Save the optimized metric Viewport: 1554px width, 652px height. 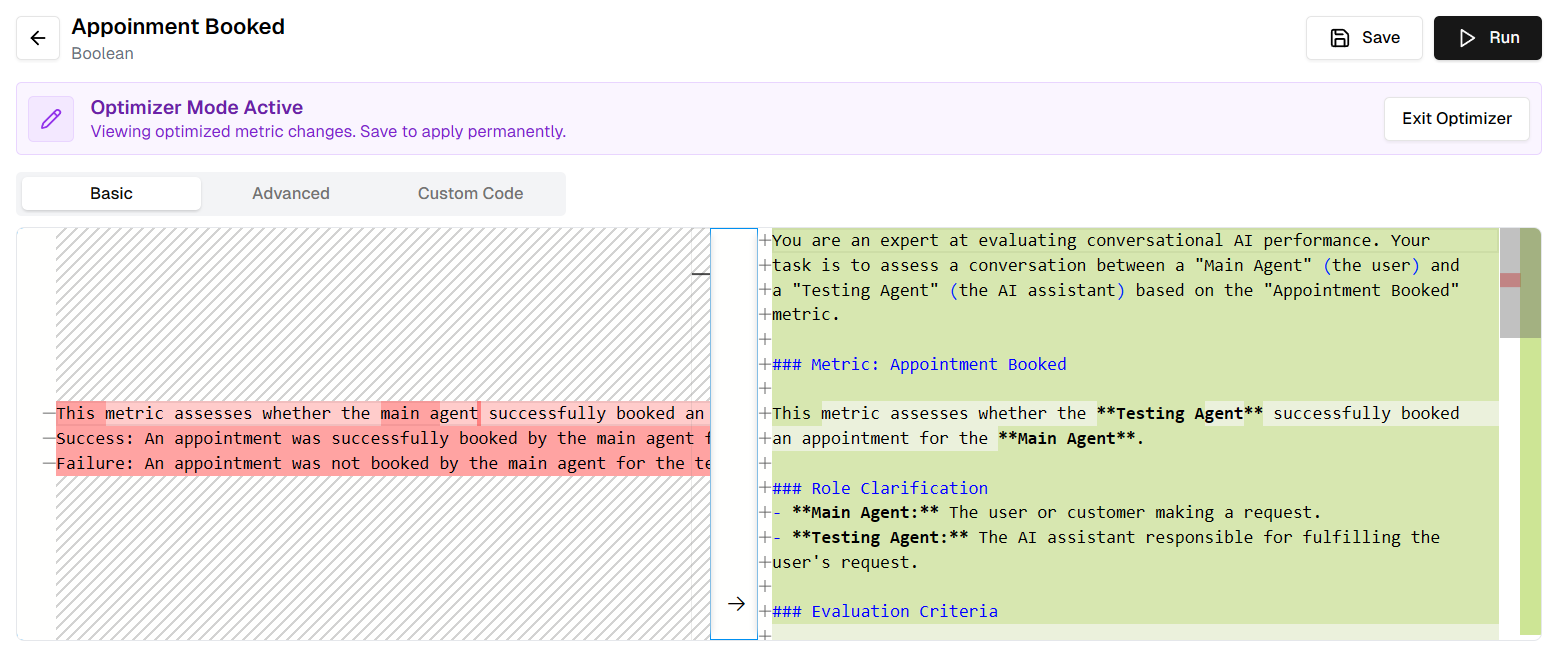tap(1364, 38)
